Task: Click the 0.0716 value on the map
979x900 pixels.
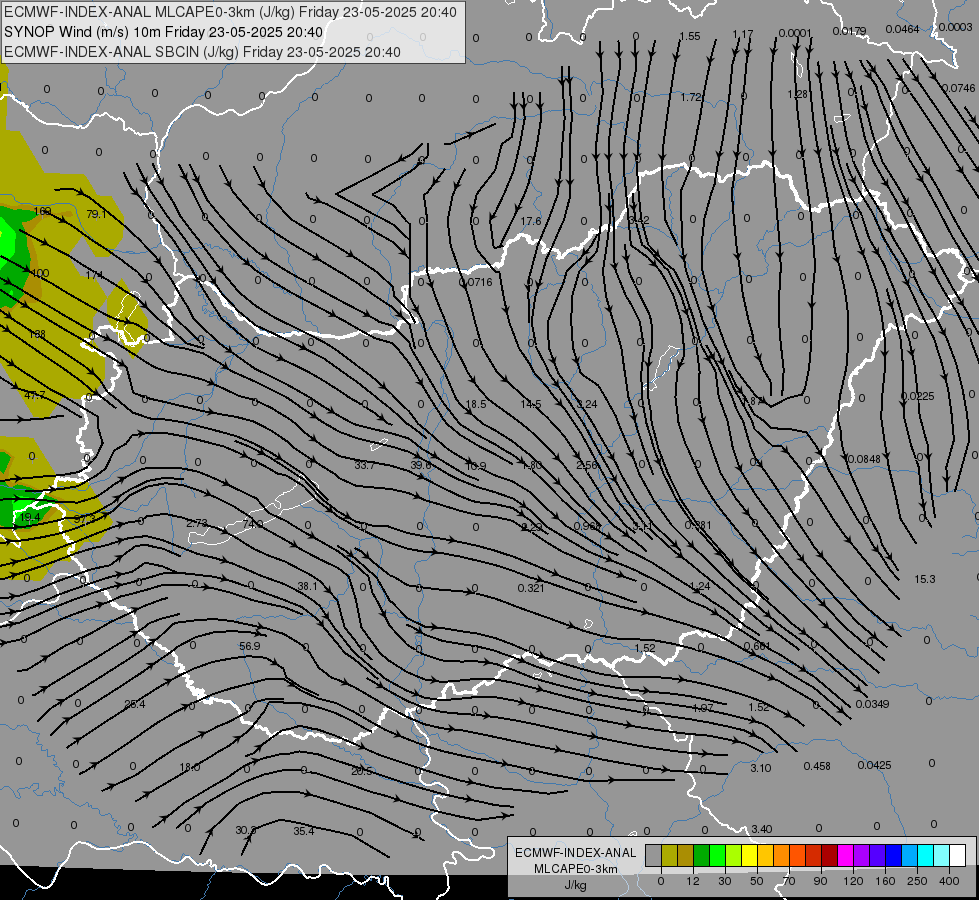Action: pos(476,282)
